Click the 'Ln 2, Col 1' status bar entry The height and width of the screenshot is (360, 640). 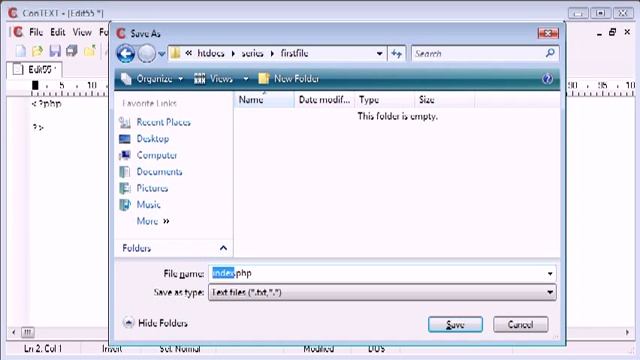point(43,349)
